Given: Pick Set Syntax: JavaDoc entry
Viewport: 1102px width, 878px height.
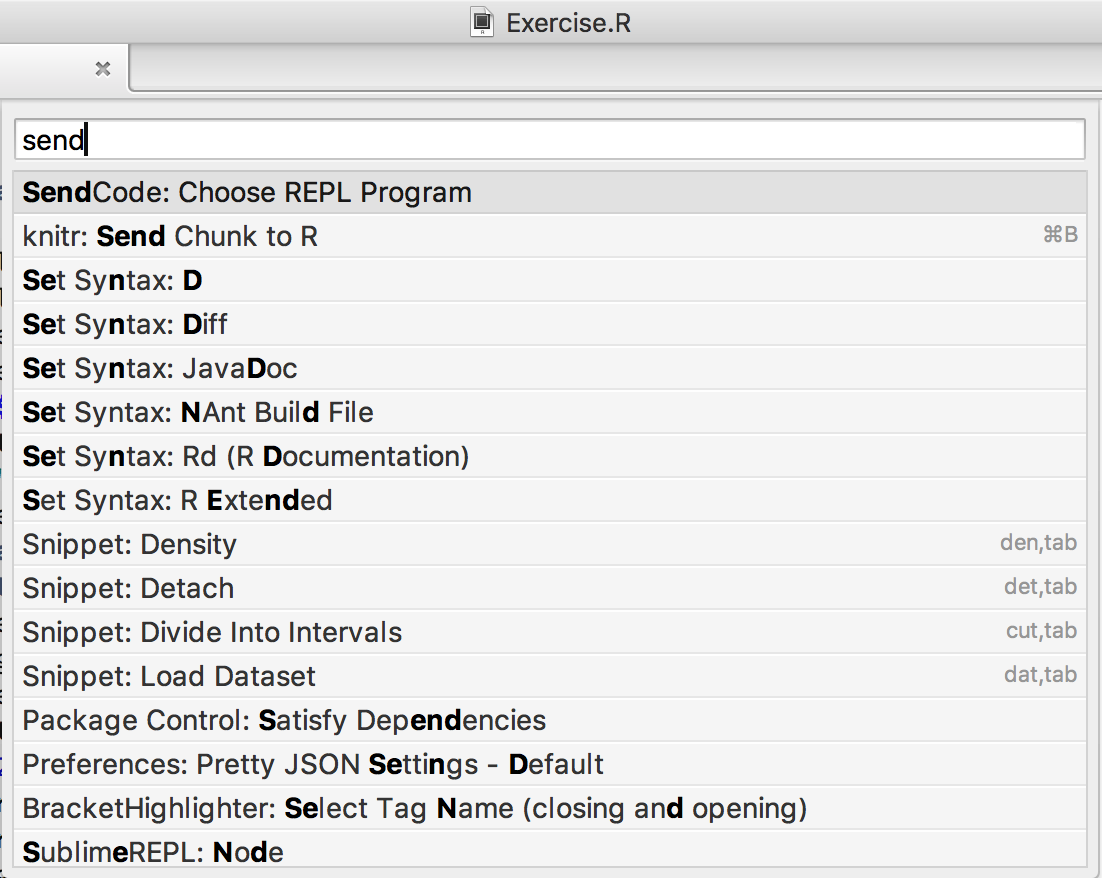Looking at the screenshot, I should (x=550, y=368).
